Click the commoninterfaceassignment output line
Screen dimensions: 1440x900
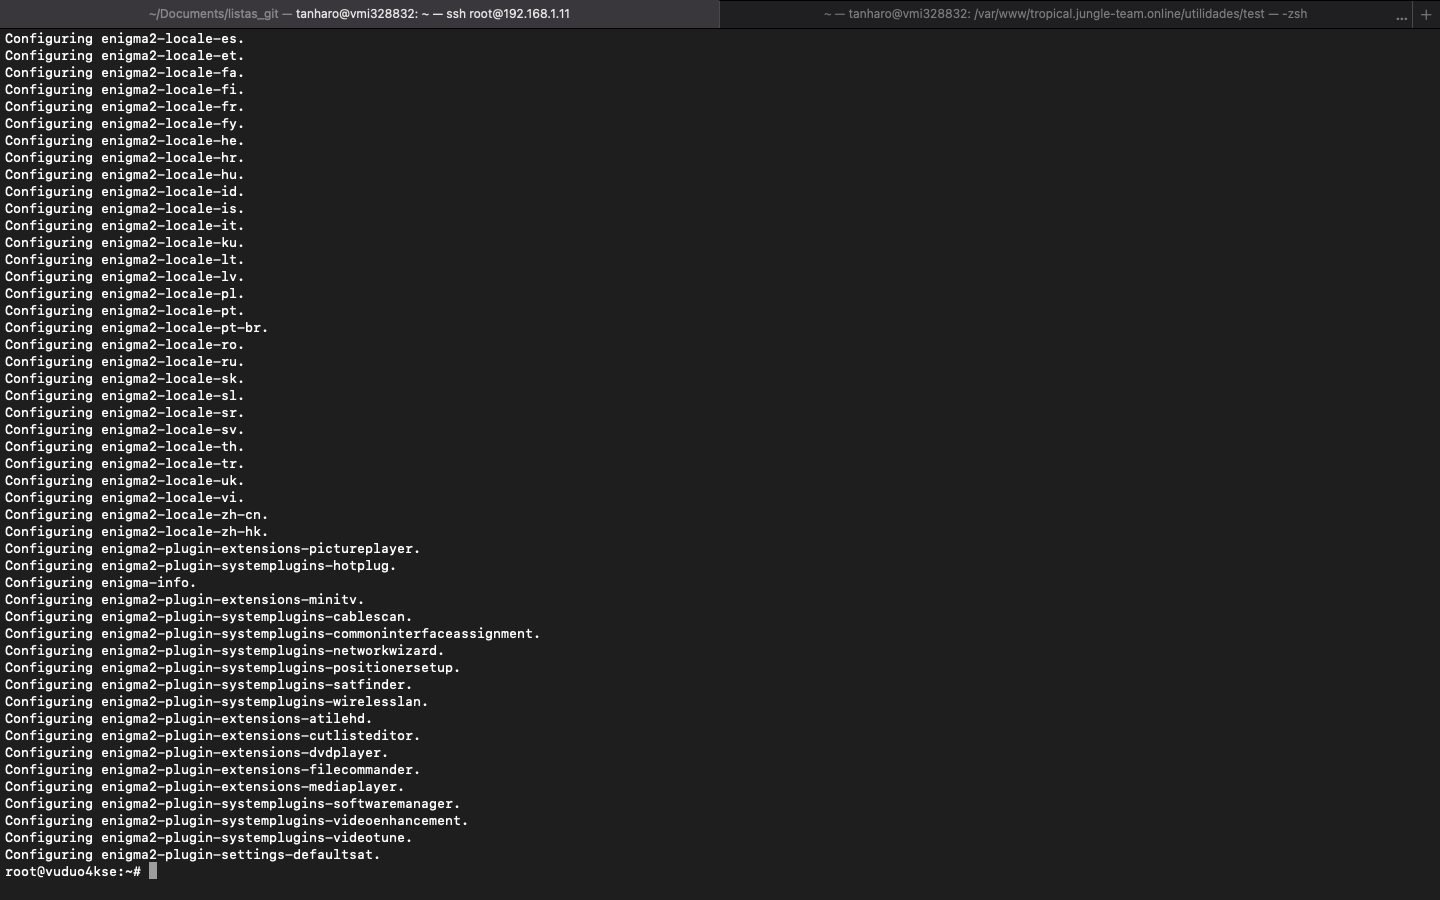click(273, 634)
